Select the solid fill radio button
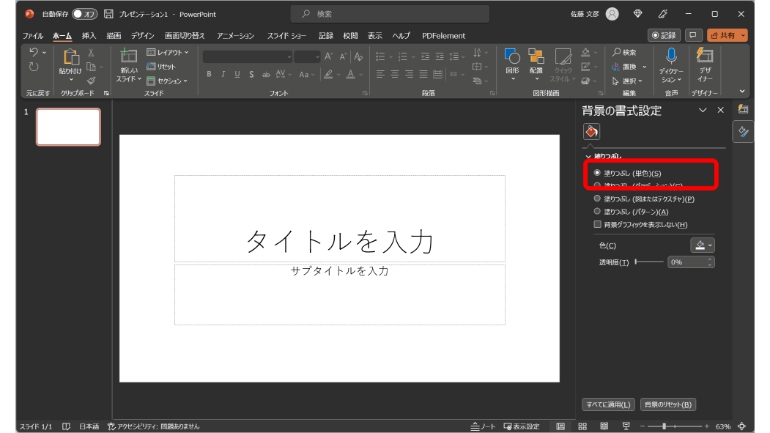Image resolution: width=770 pixels, height=433 pixels. [x=598, y=172]
